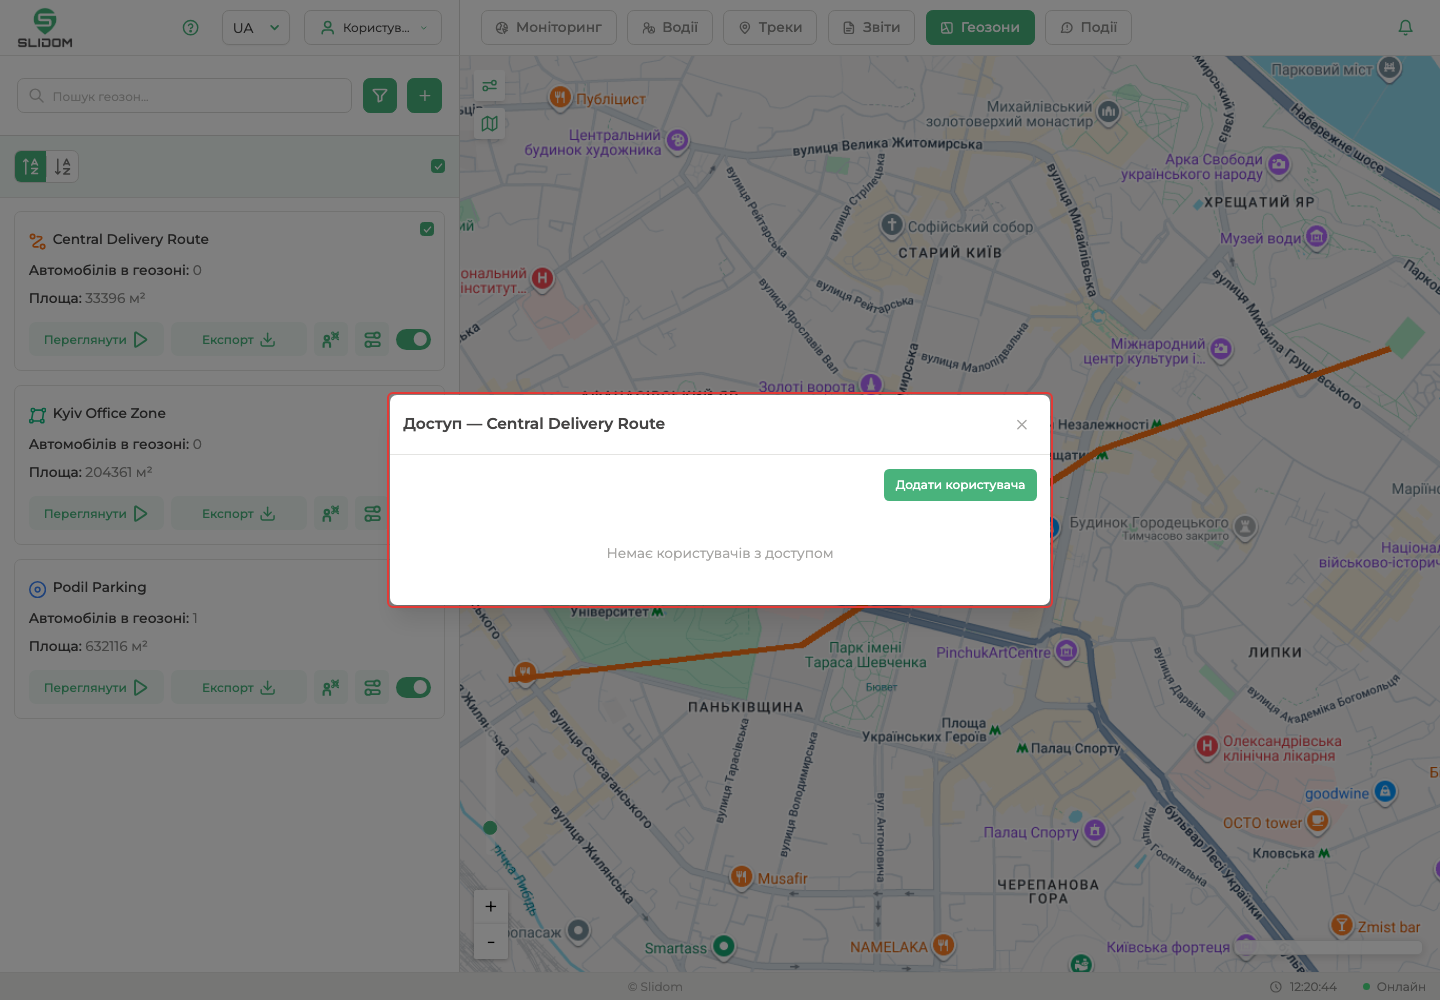Export the Podil Parking geozone
The width and height of the screenshot is (1440, 1000).
click(x=239, y=688)
